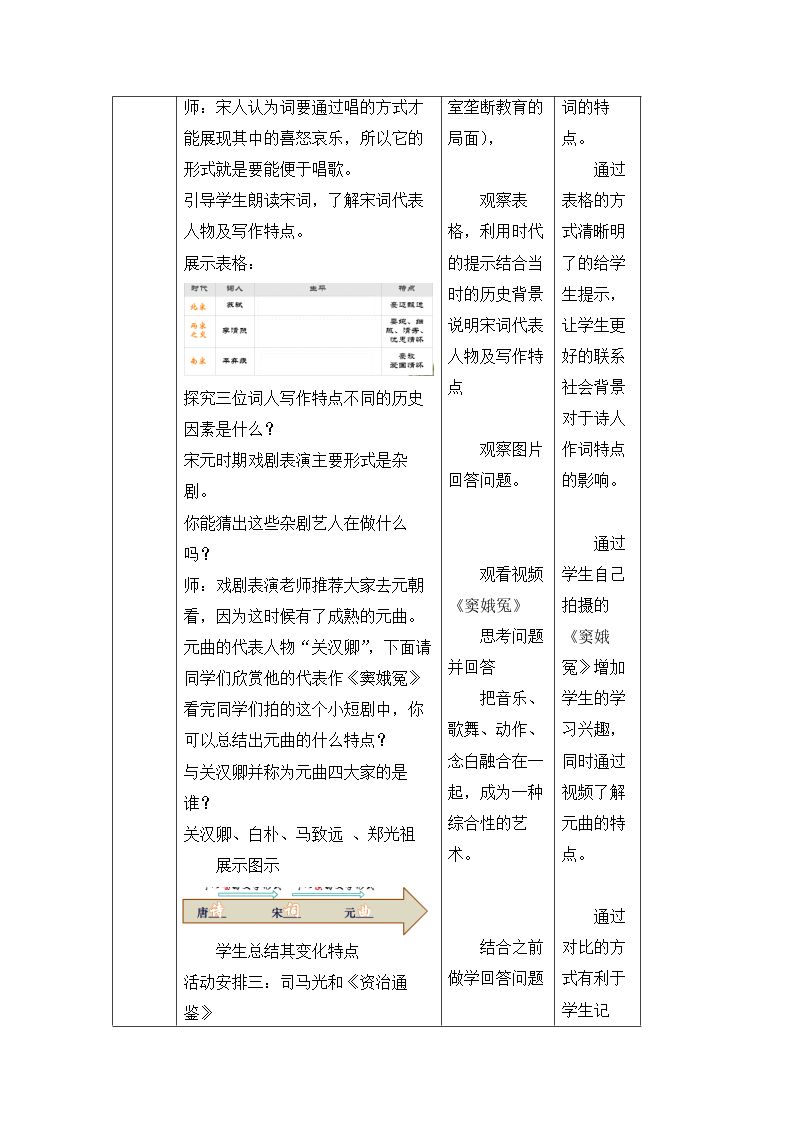Click 《窦娥冤》 in the middle column
The height and width of the screenshot is (1123, 794).
click(x=487, y=605)
